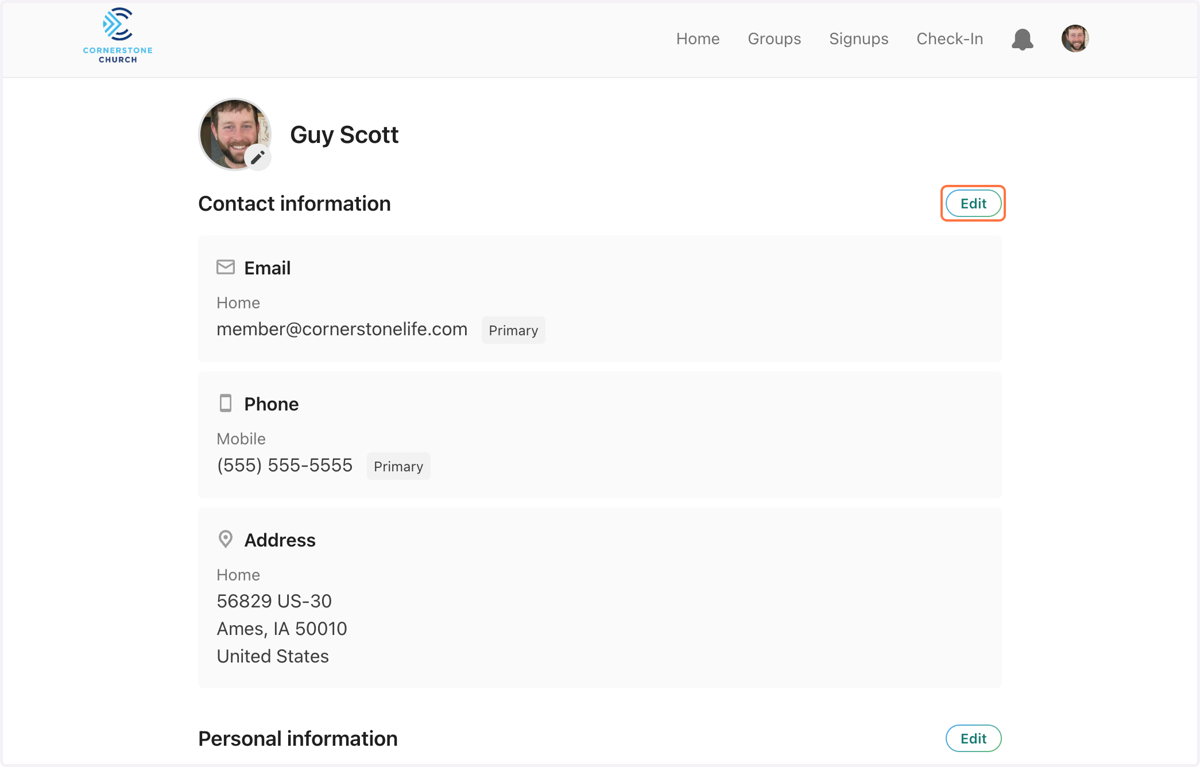
Task: Click the Cornerstone Church logo
Action: tap(118, 36)
